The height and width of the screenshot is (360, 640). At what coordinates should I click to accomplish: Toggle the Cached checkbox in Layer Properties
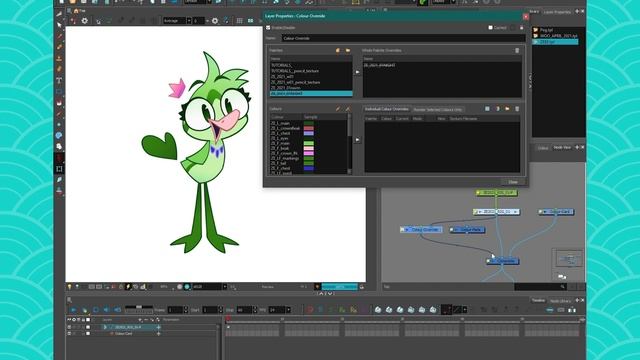(490, 27)
